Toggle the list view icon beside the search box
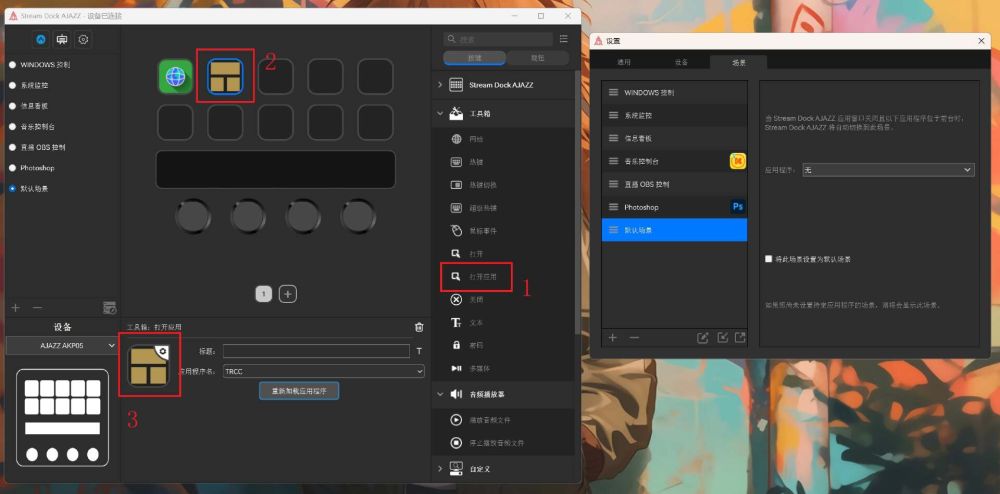 pyautogui.click(x=563, y=39)
